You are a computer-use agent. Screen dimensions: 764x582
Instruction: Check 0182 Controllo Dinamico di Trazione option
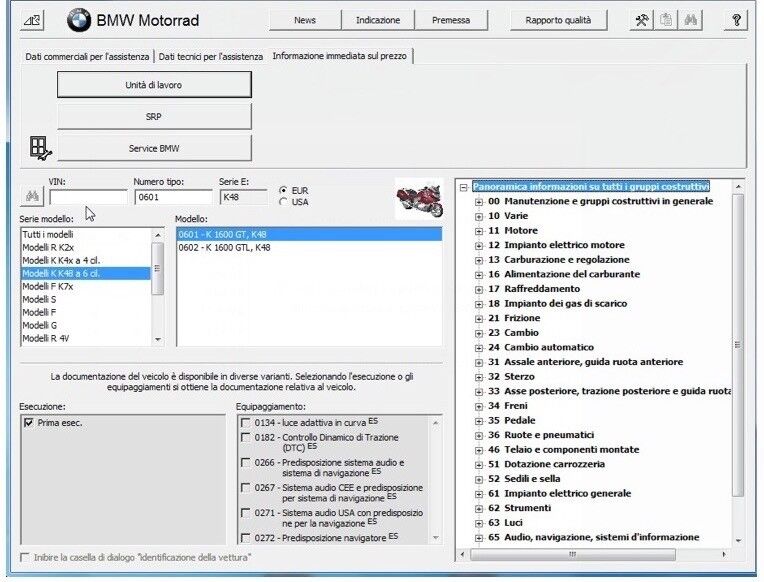click(x=246, y=438)
